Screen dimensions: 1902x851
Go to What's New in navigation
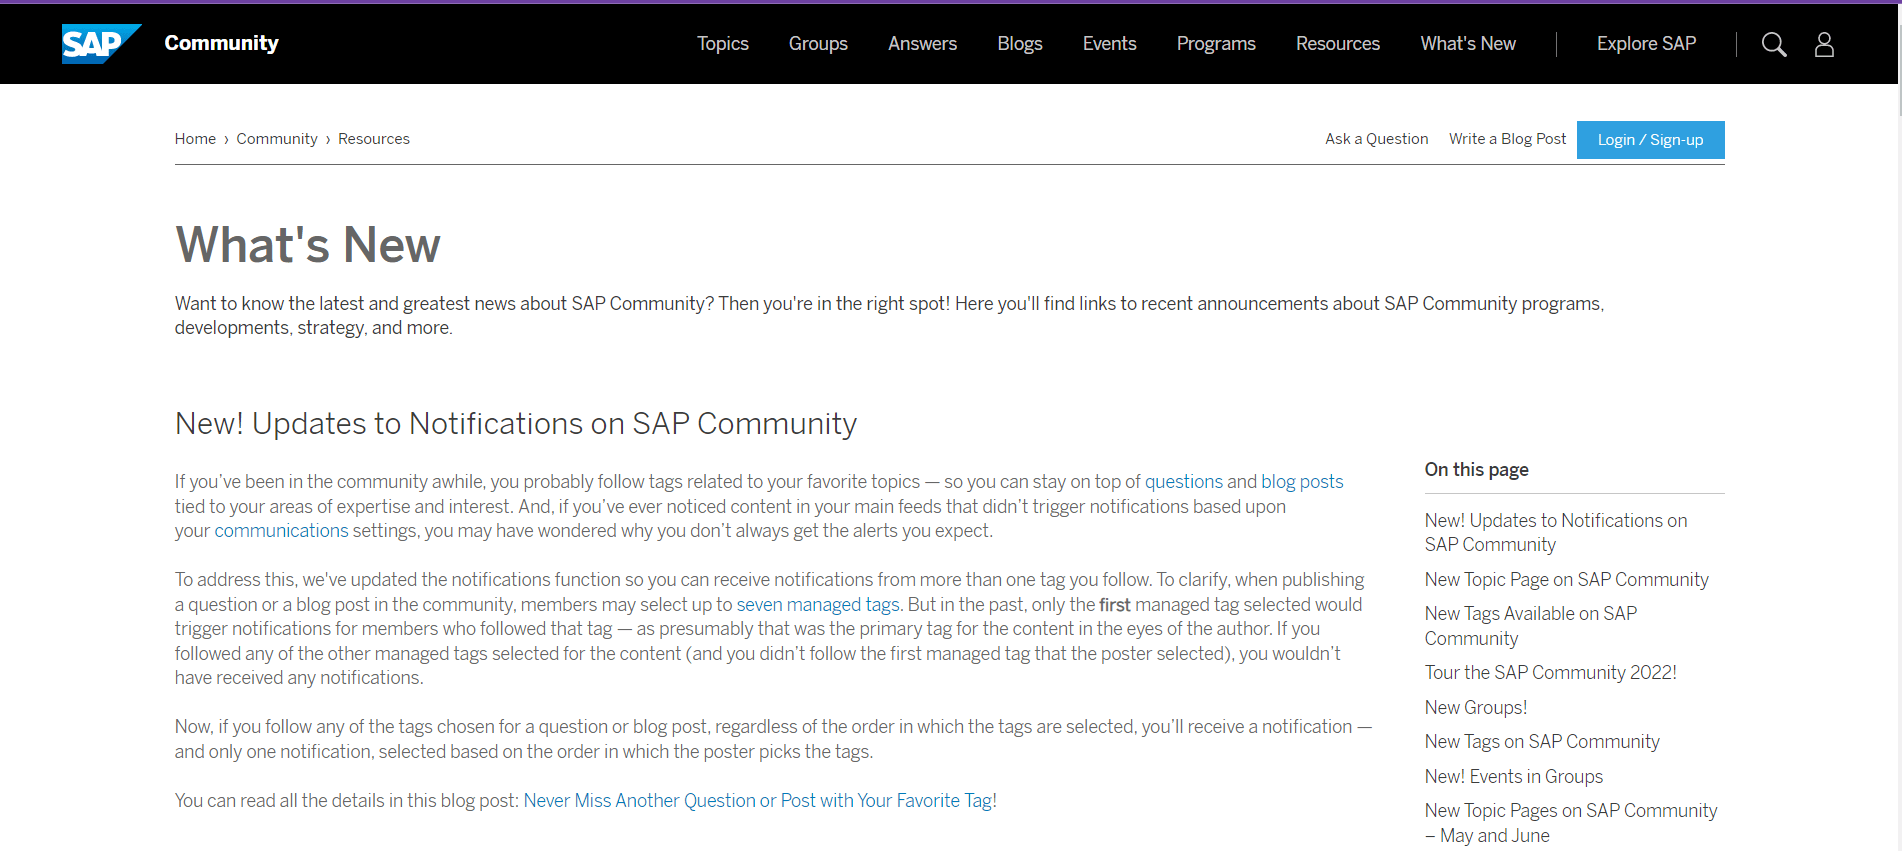click(1468, 44)
